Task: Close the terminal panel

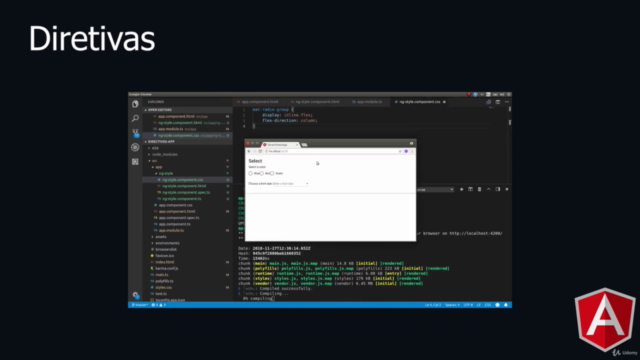Action: pyautogui.click(x=507, y=189)
